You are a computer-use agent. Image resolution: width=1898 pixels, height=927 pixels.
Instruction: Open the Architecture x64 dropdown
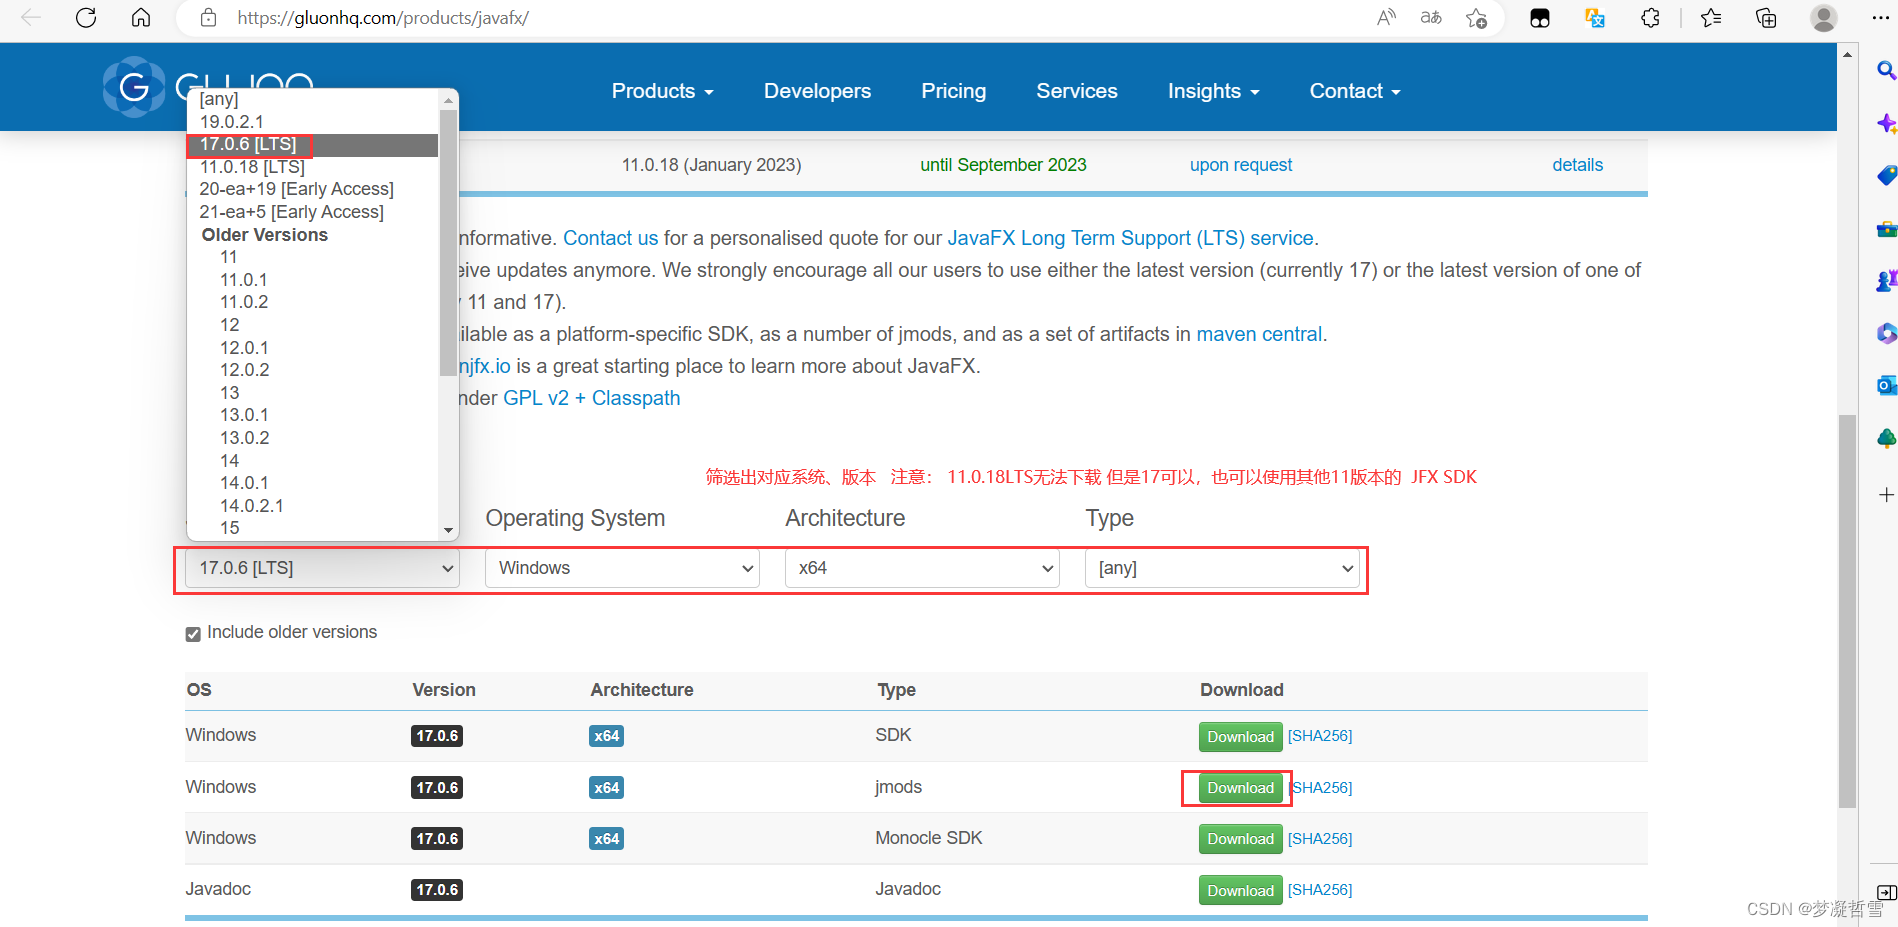(922, 568)
